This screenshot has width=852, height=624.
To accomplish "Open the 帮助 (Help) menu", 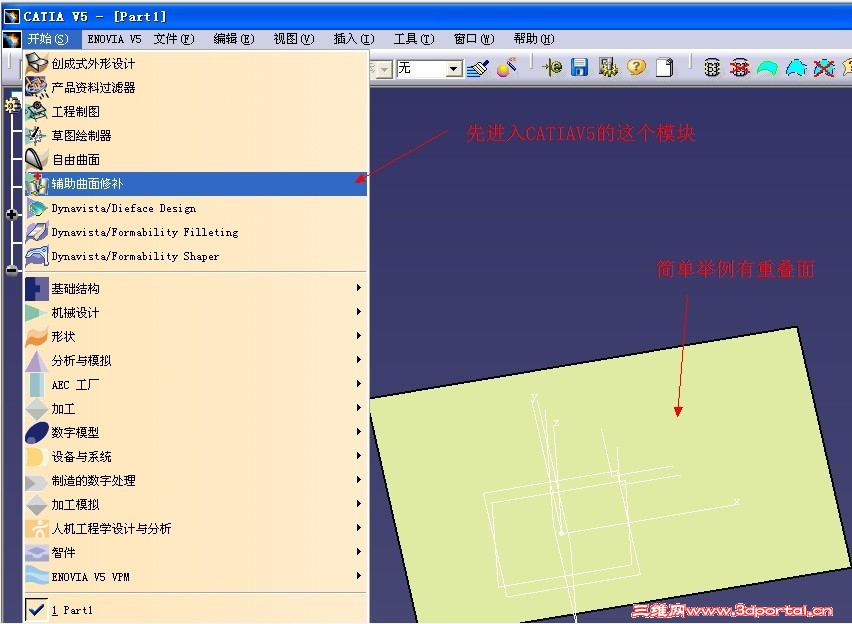I will 534,39.
